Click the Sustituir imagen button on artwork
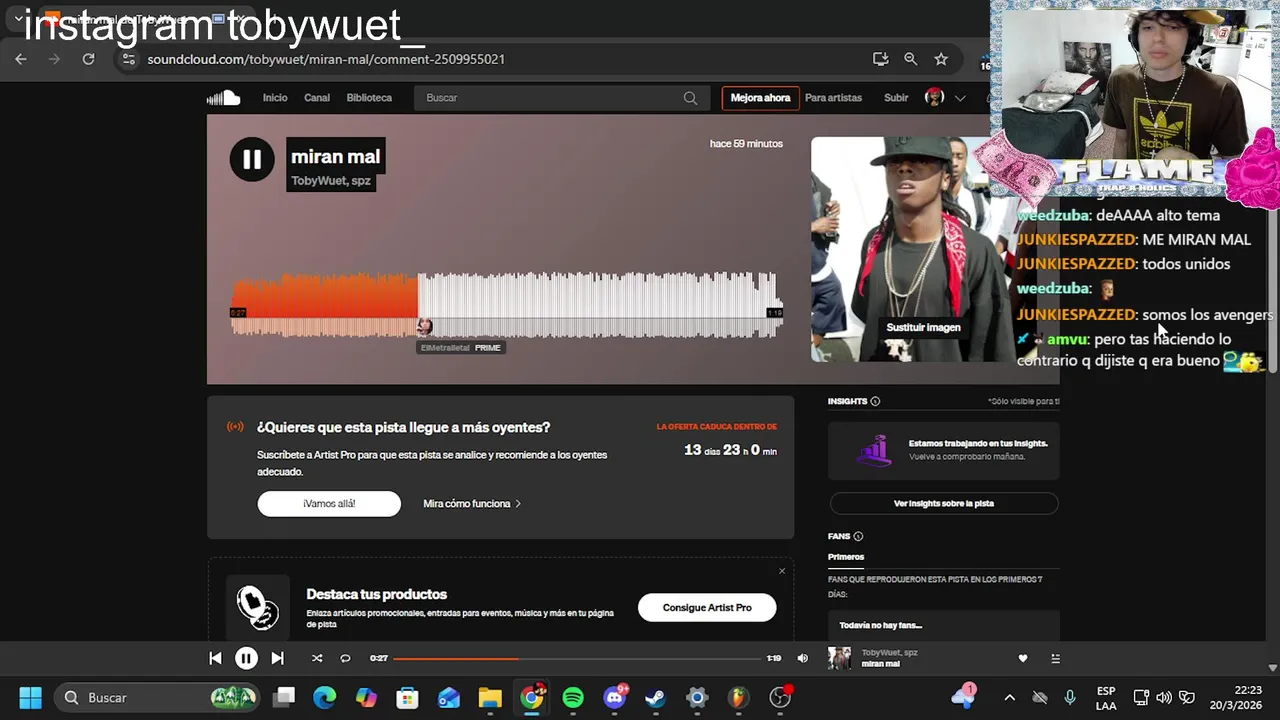The width and height of the screenshot is (1280, 720). pos(923,327)
